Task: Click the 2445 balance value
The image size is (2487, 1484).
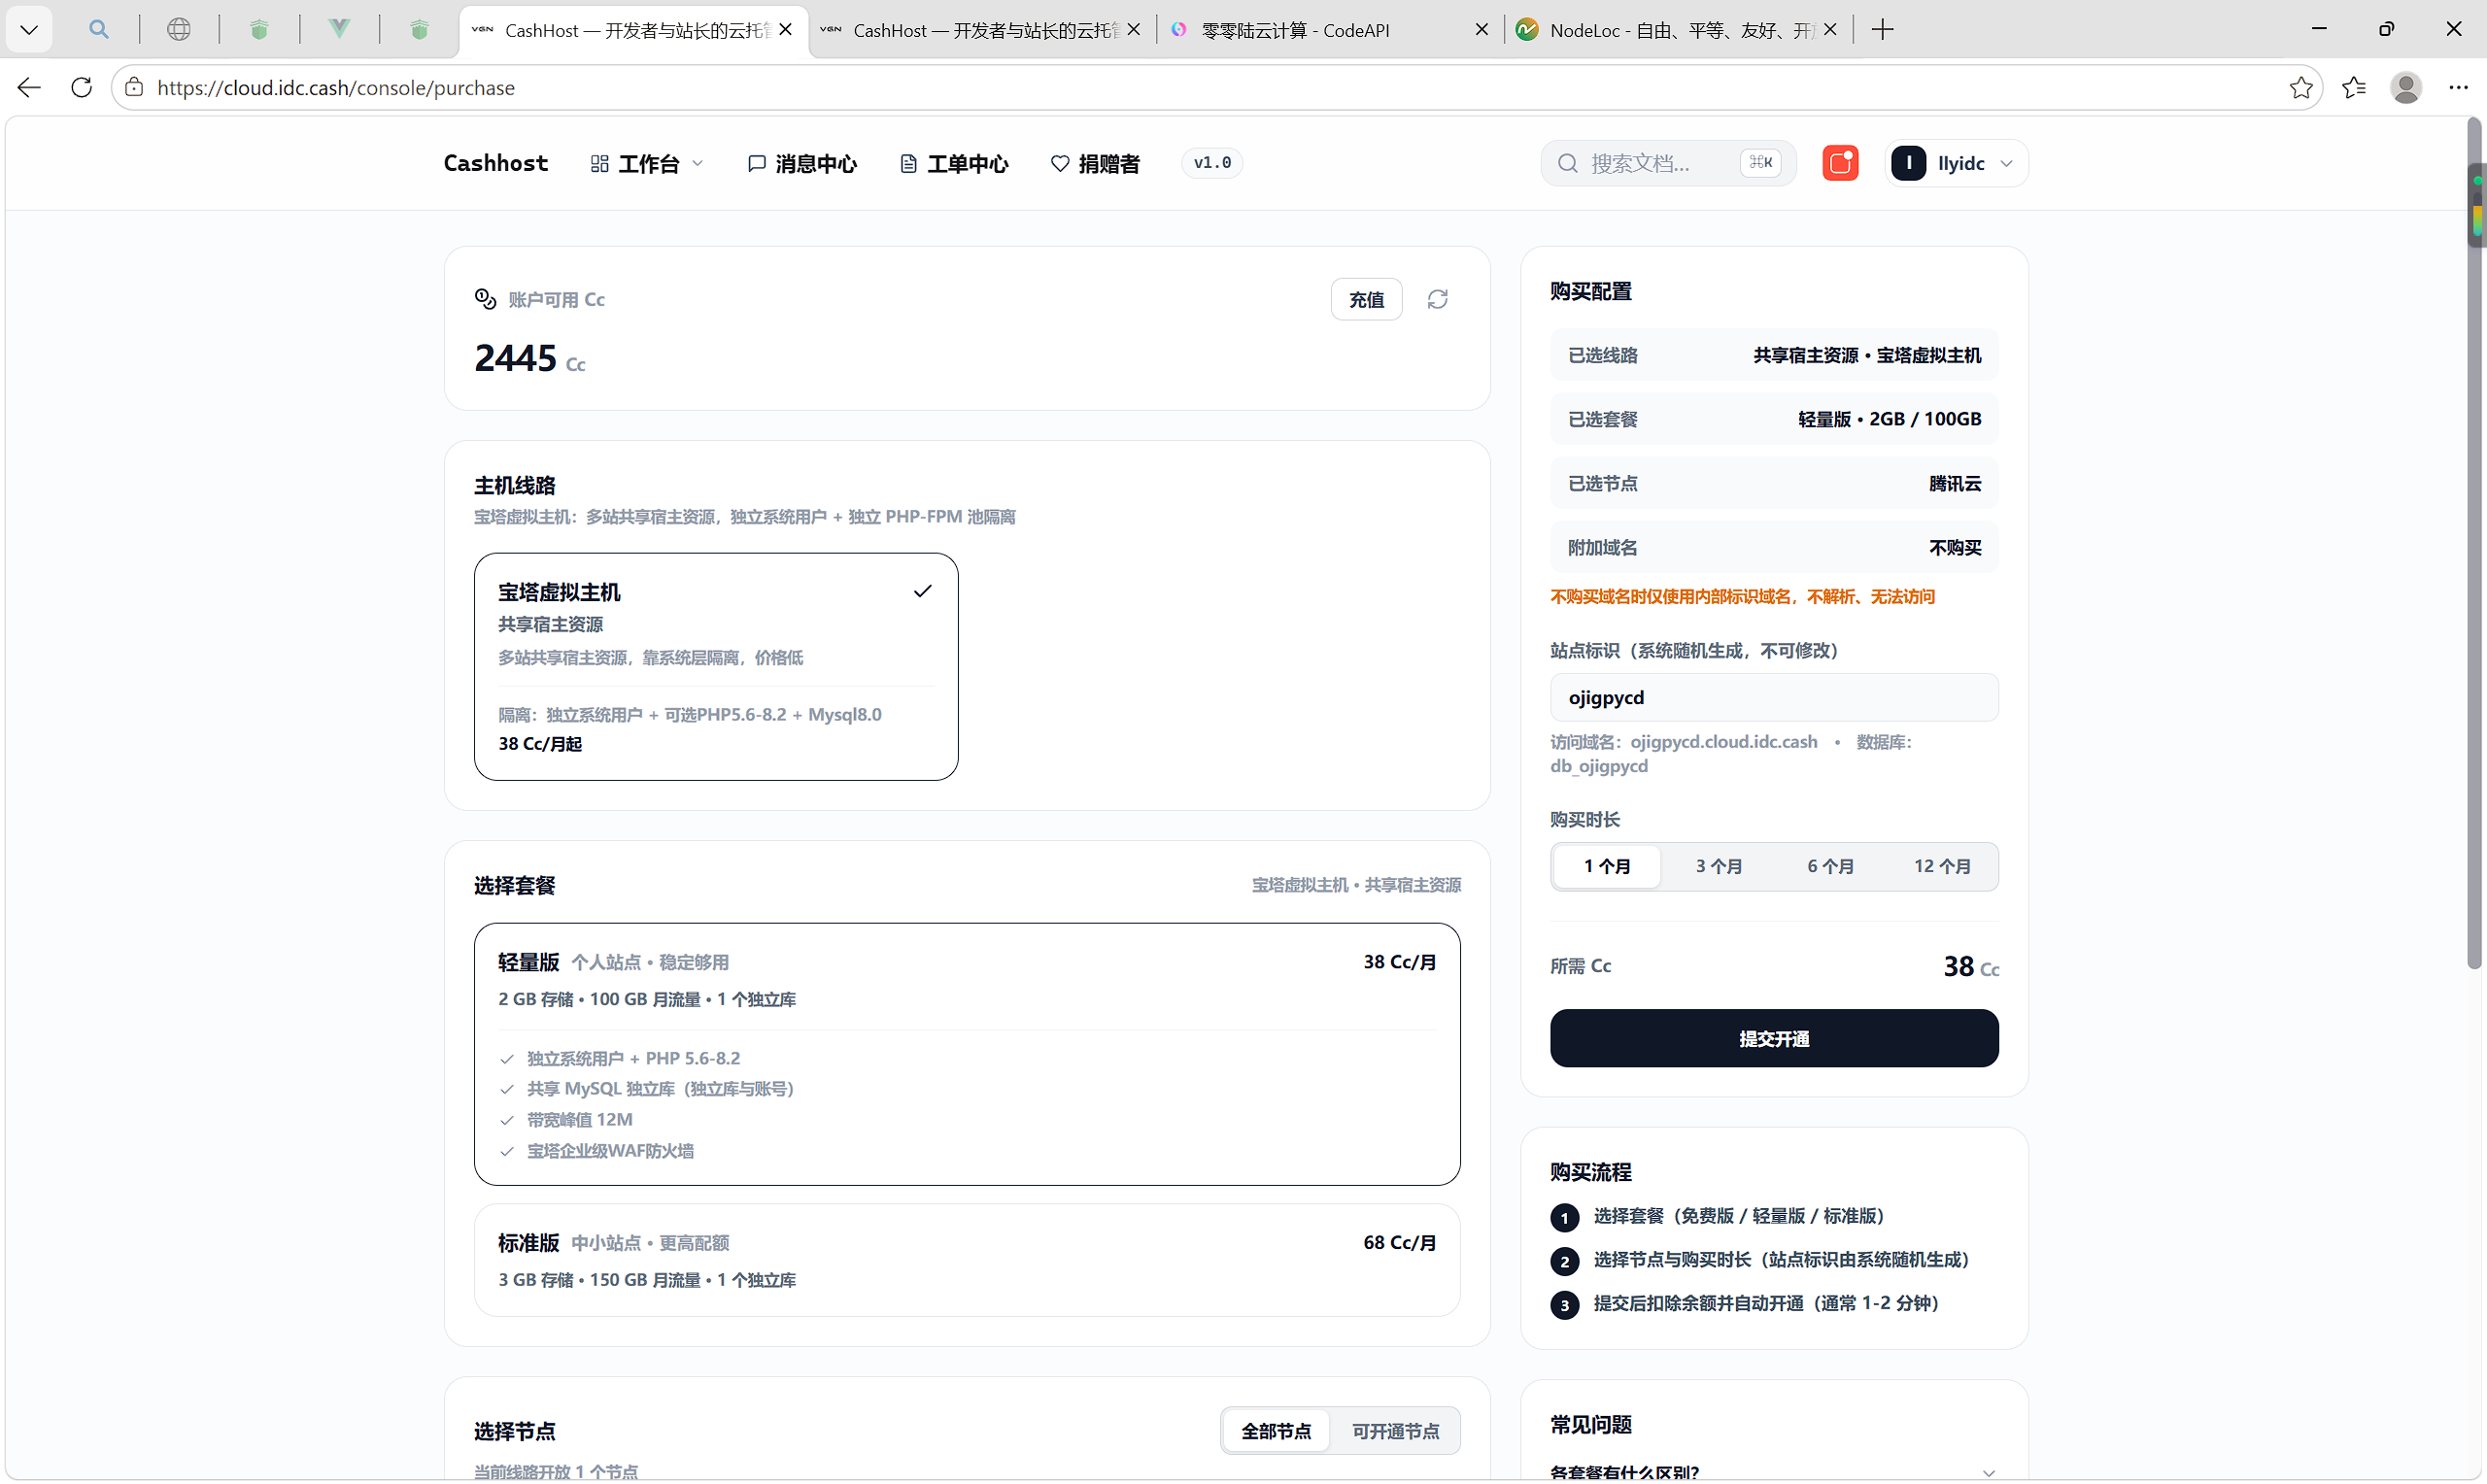Action: [515, 358]
